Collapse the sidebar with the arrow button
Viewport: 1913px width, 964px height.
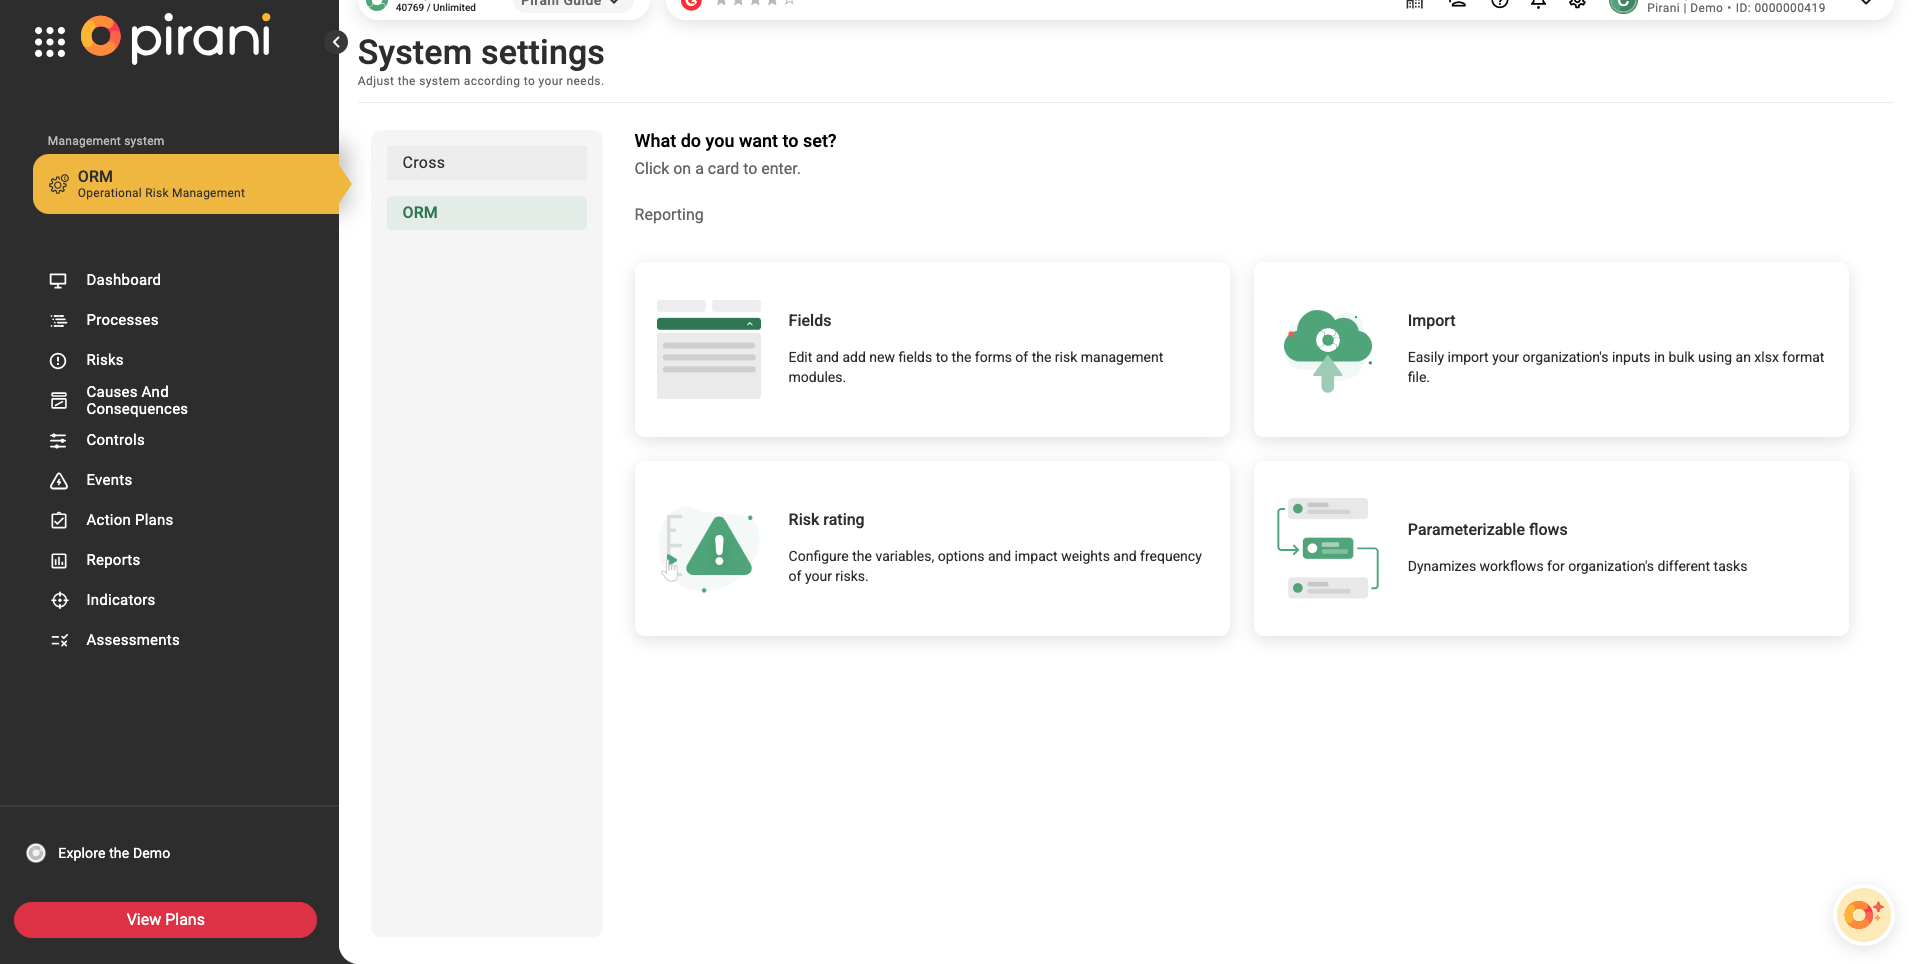point(337,42)
